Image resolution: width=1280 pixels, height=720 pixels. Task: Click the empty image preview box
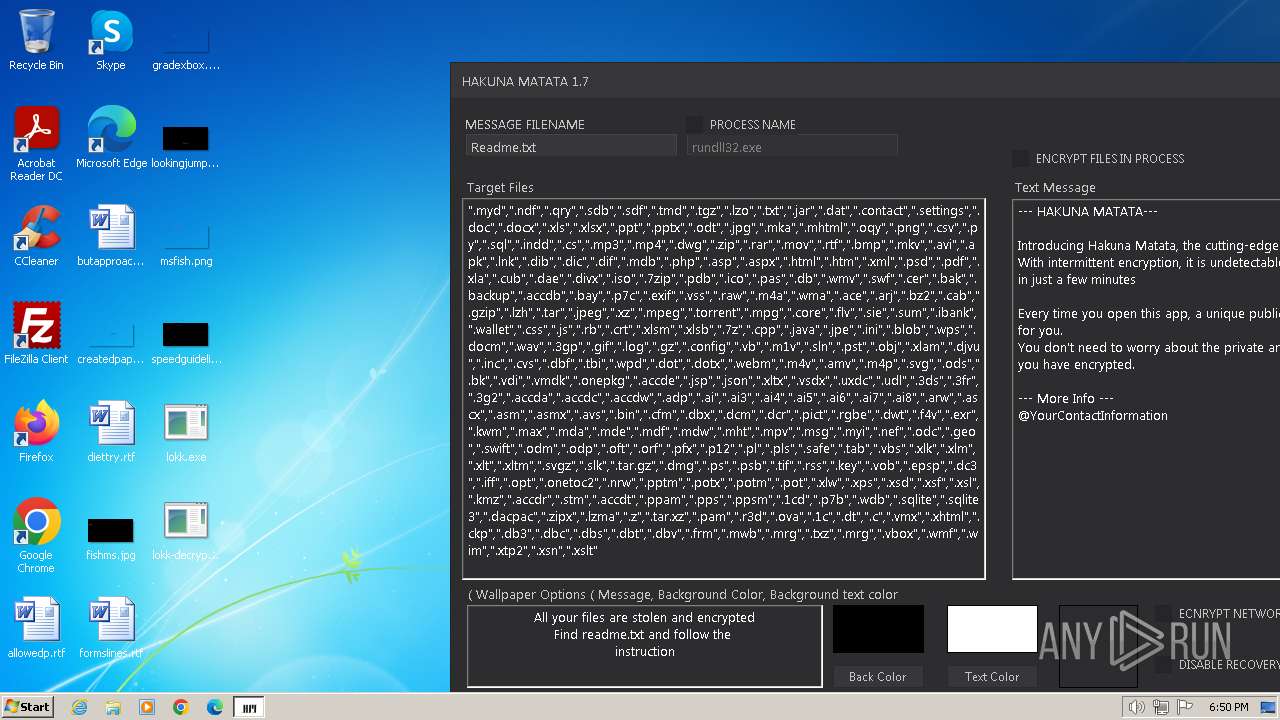coord(1098,646)
